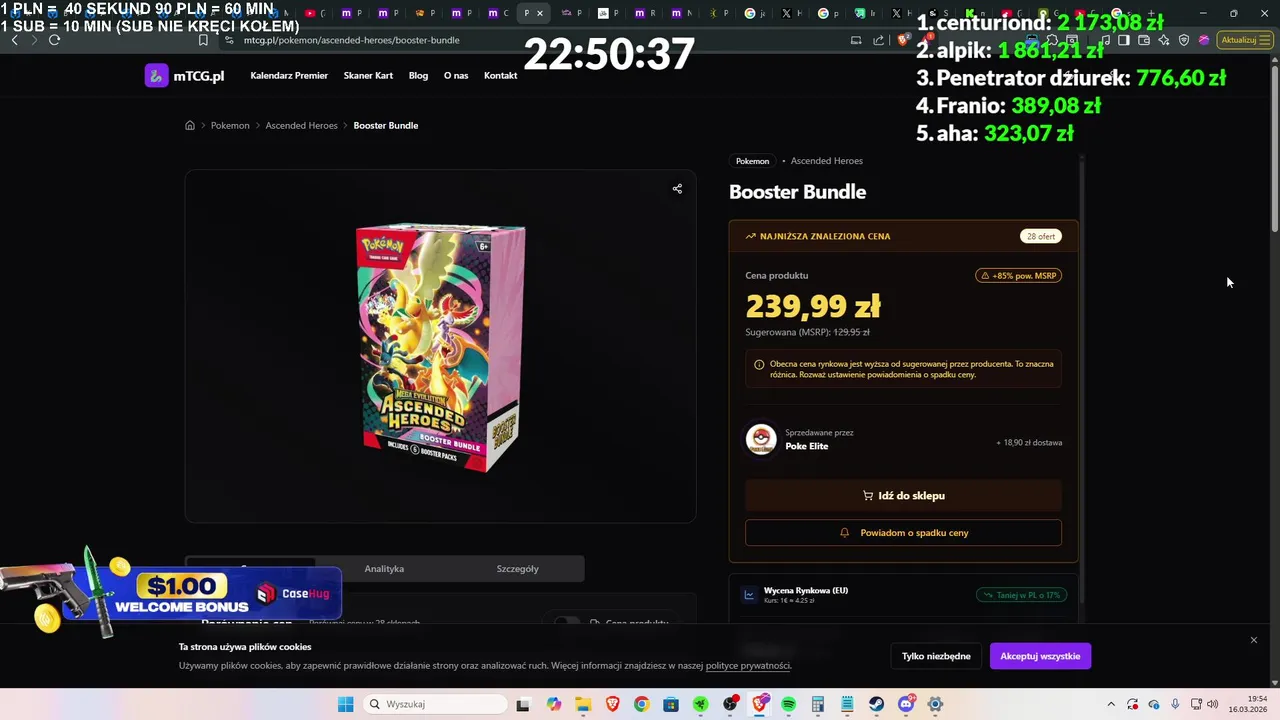Image resolution: width=1280 pixels, height=720 pixels.
Task: Open File Explorer from the taskbar
Action: pyautogui.click(x=583, y=704)
